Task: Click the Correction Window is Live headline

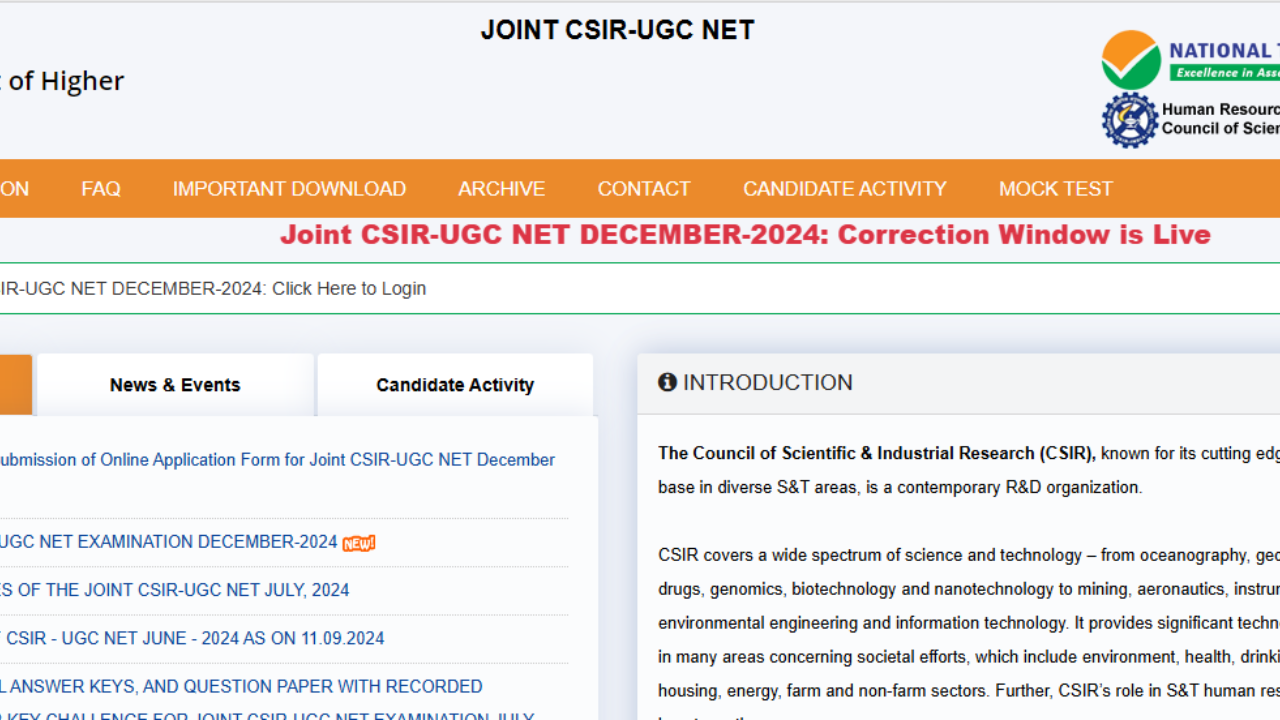Action: pyautogui.click(x=745, y=234)
